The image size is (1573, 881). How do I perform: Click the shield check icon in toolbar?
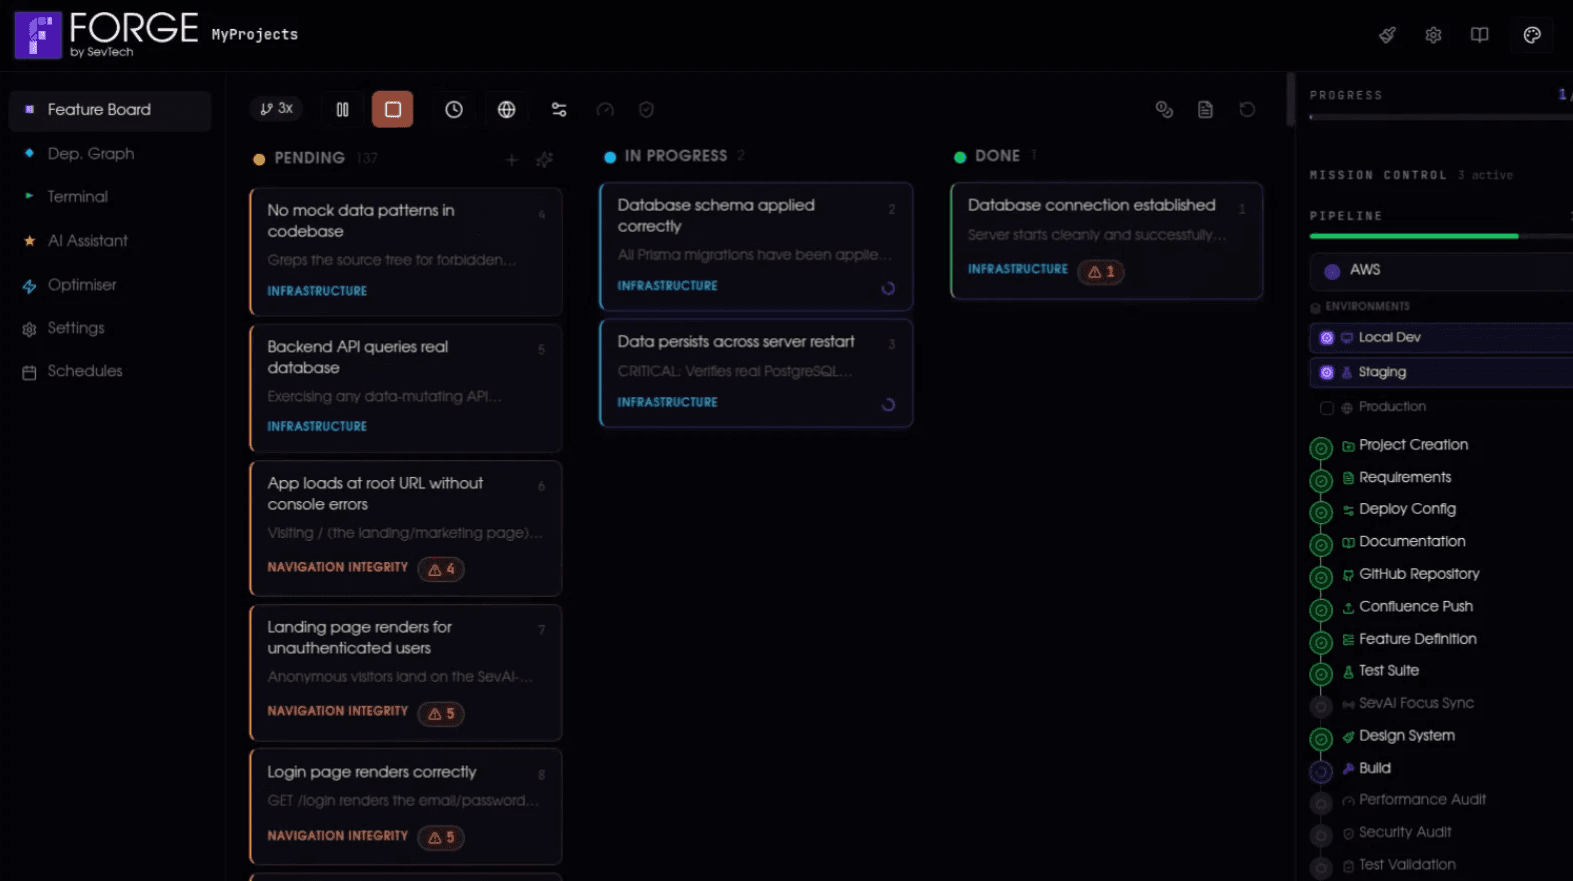[646, 110]
